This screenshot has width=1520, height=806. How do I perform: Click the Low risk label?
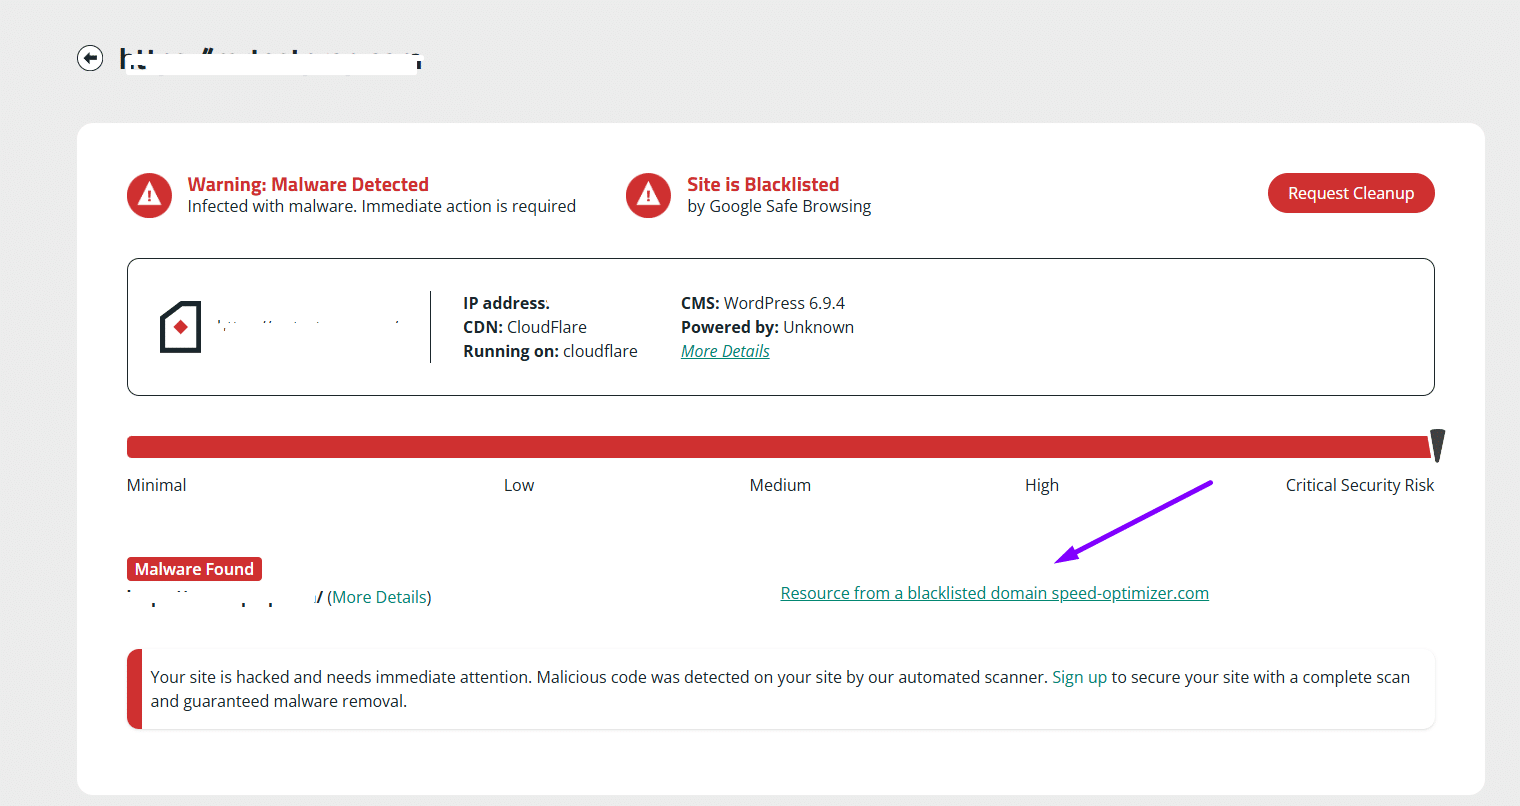tap(519, 485)
